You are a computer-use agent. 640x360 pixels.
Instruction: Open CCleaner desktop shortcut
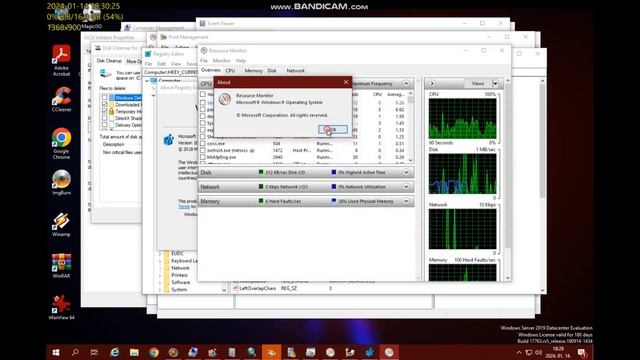(61, 99)
